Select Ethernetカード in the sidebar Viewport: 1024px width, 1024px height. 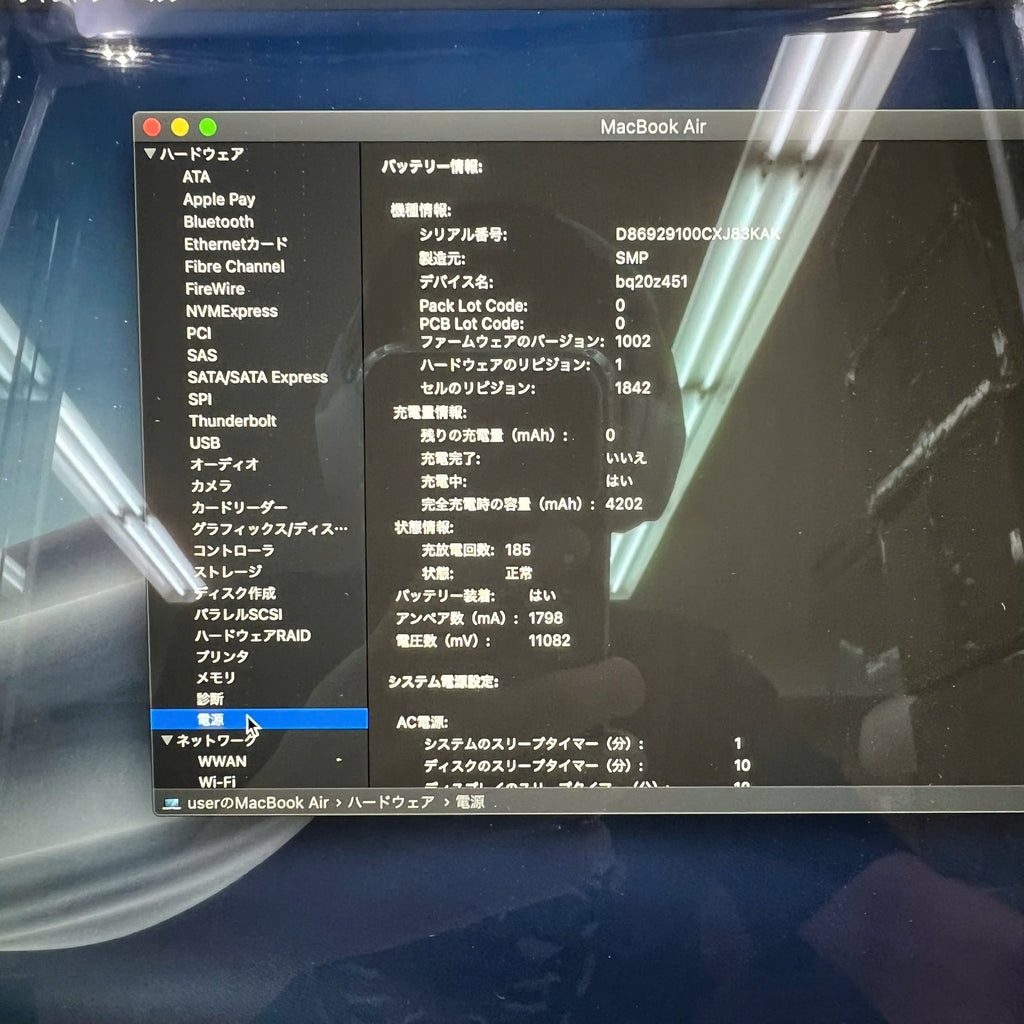click(235, 244)
